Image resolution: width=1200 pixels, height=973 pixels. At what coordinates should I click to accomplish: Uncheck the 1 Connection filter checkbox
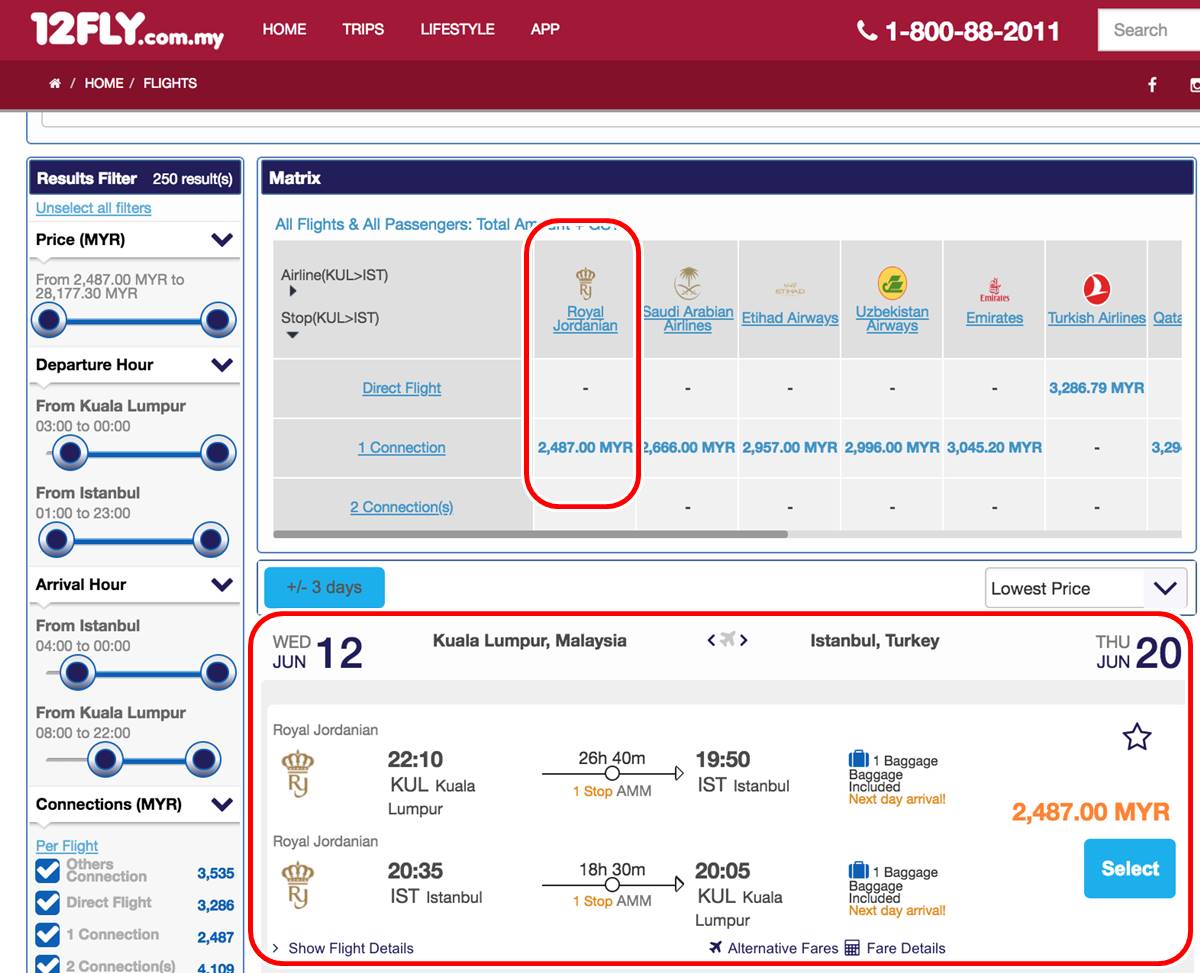[47, 934]
